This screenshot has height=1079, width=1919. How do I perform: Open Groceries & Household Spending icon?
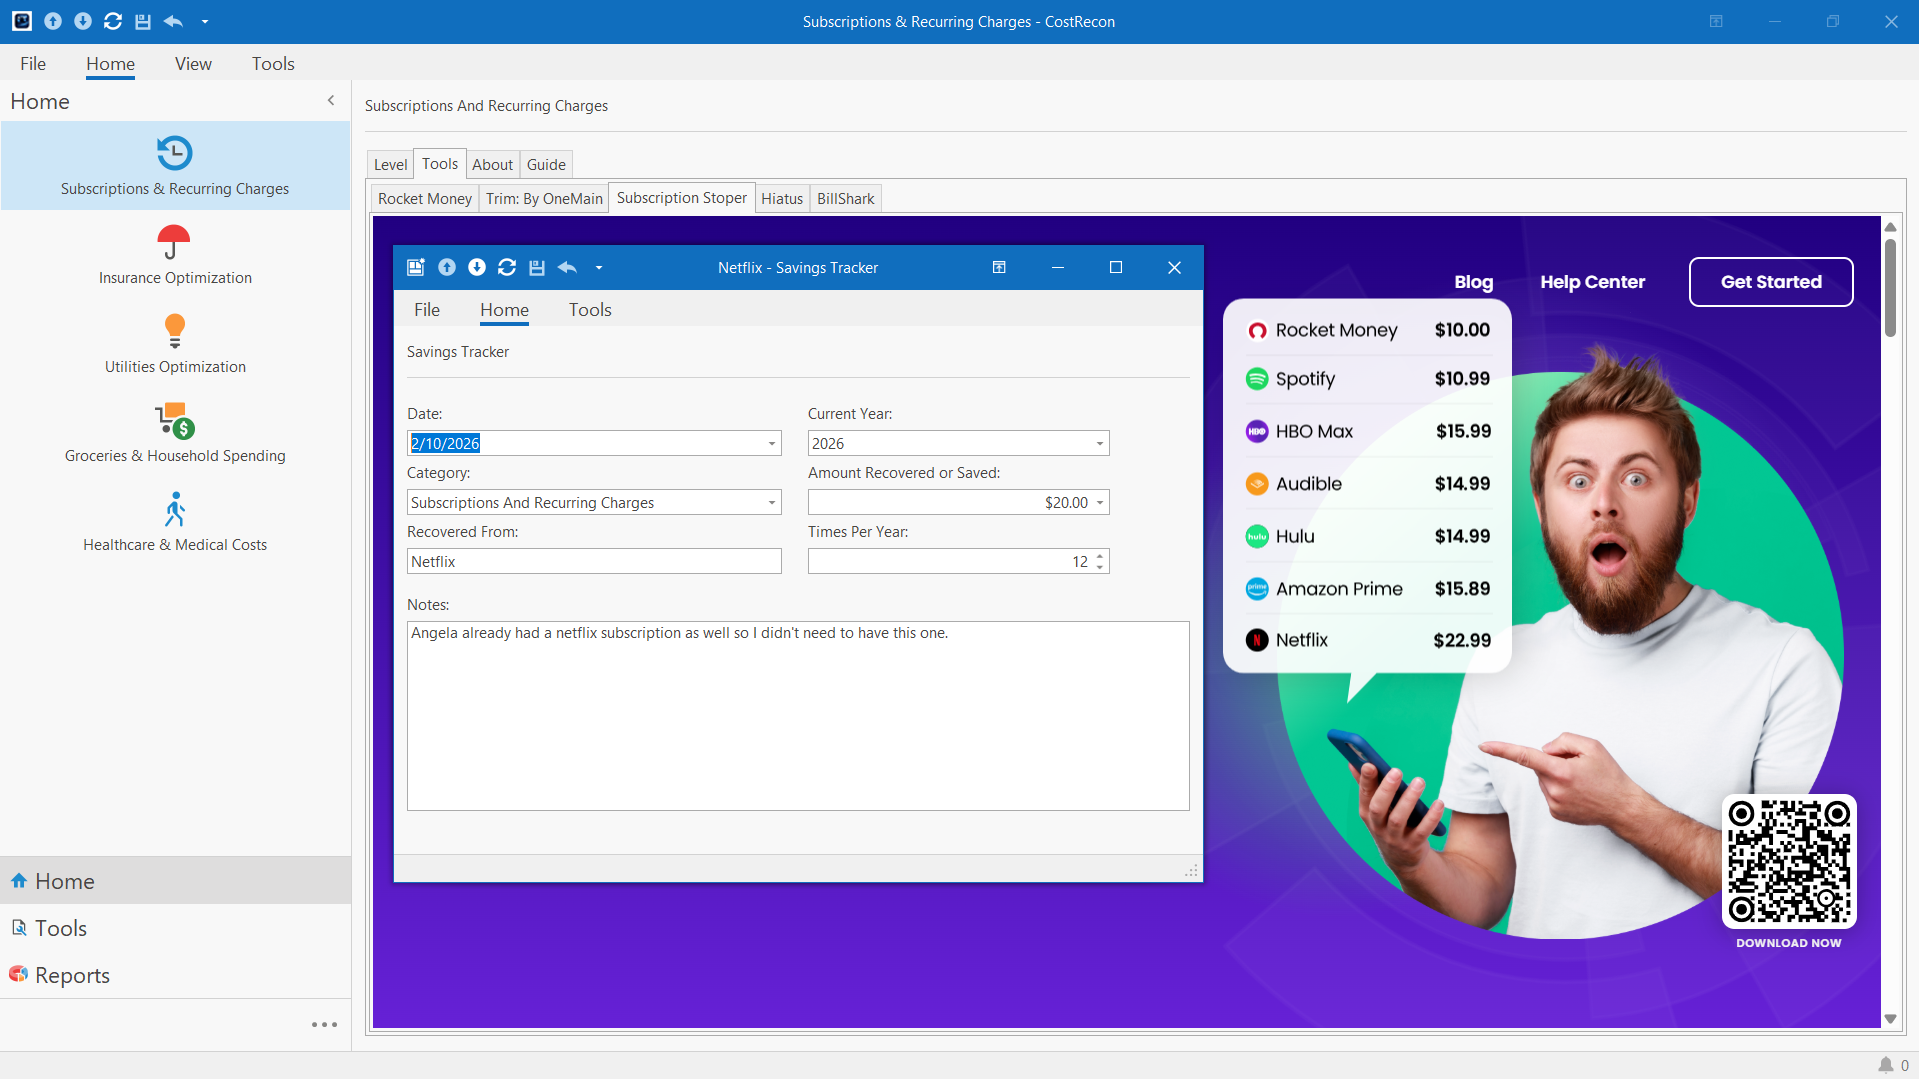pyautogui.click(x=174, y=420)
